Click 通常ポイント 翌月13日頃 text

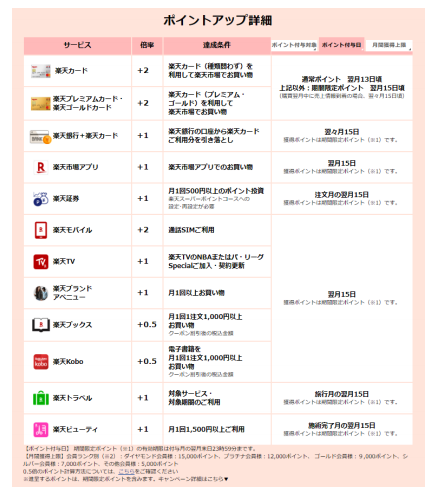342,79
